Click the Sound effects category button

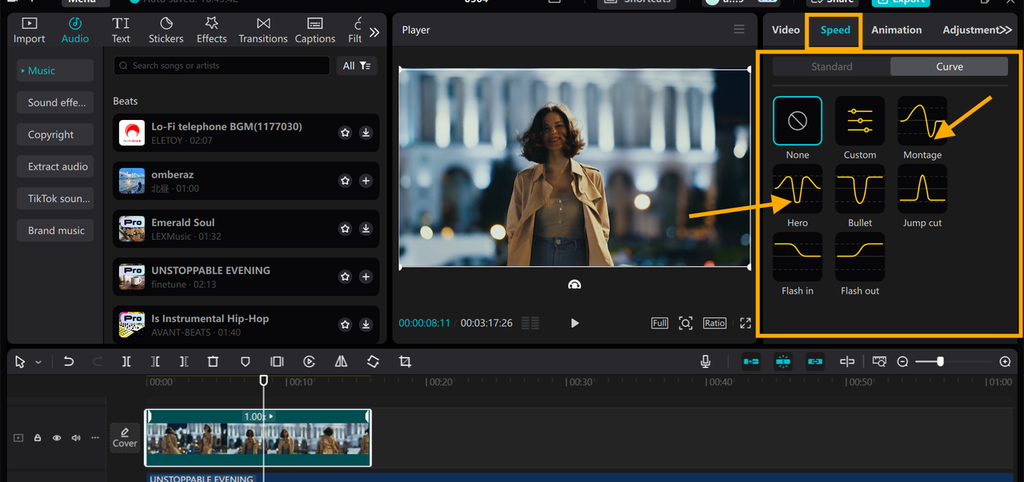click(56, 103)
